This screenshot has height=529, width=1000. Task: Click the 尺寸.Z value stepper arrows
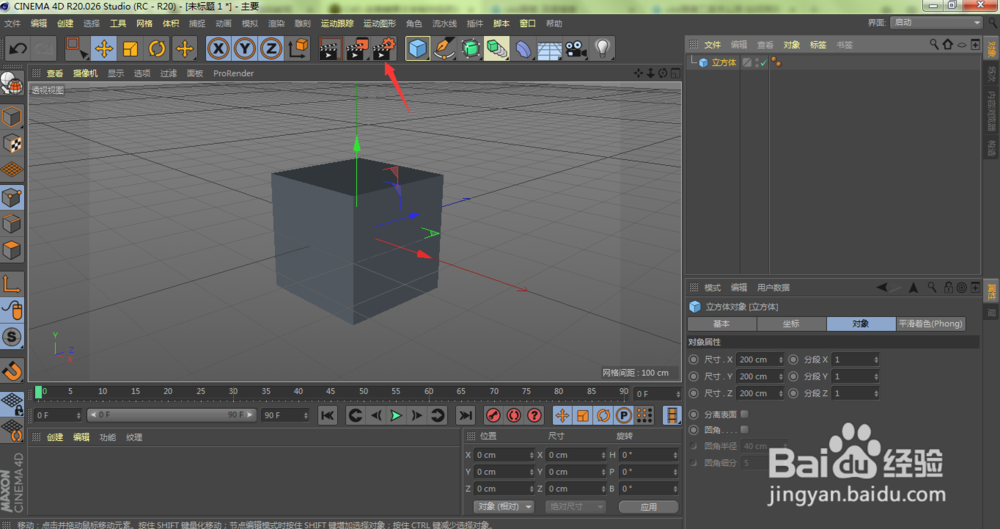(781, 394)
